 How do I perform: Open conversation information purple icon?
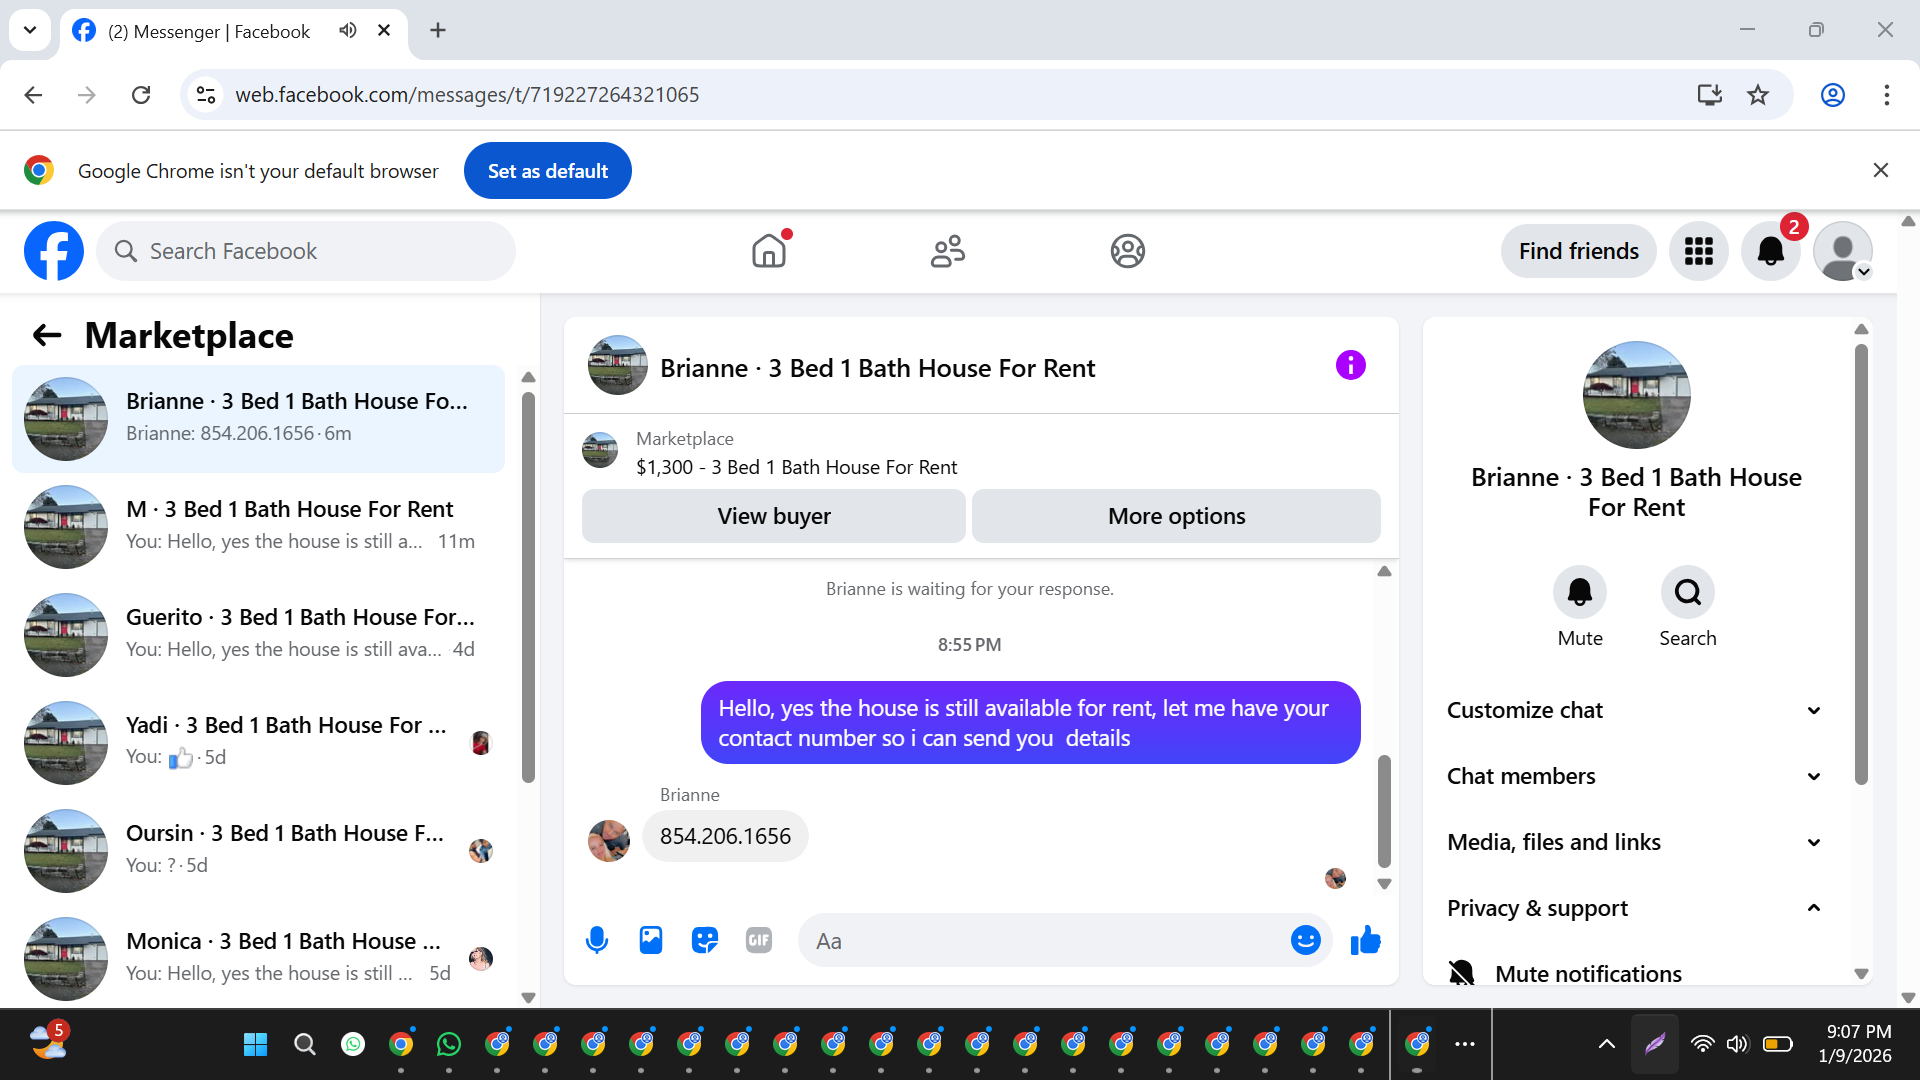[1350, 366]
